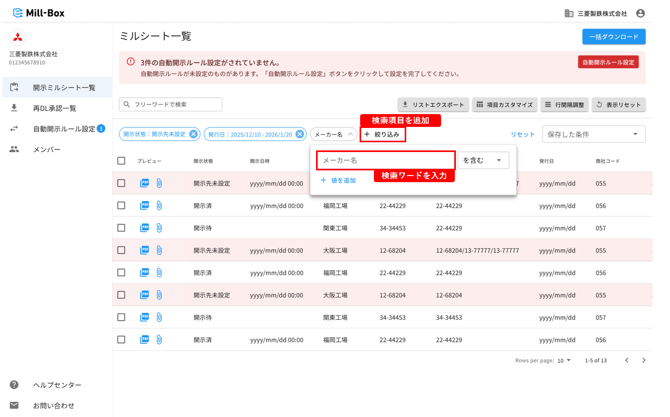This screenshot has width=670, height=417.
Task: Remove the 開示状態 filter chip
Action: 194,134
